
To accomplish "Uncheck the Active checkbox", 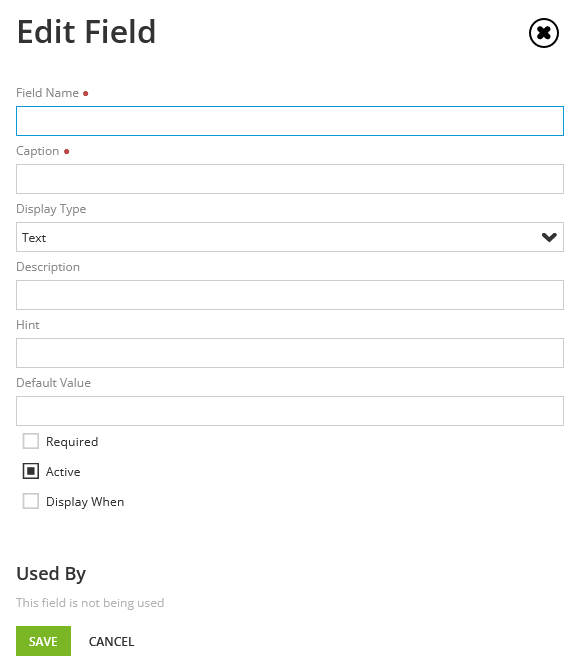I will (x=31, y=471).
